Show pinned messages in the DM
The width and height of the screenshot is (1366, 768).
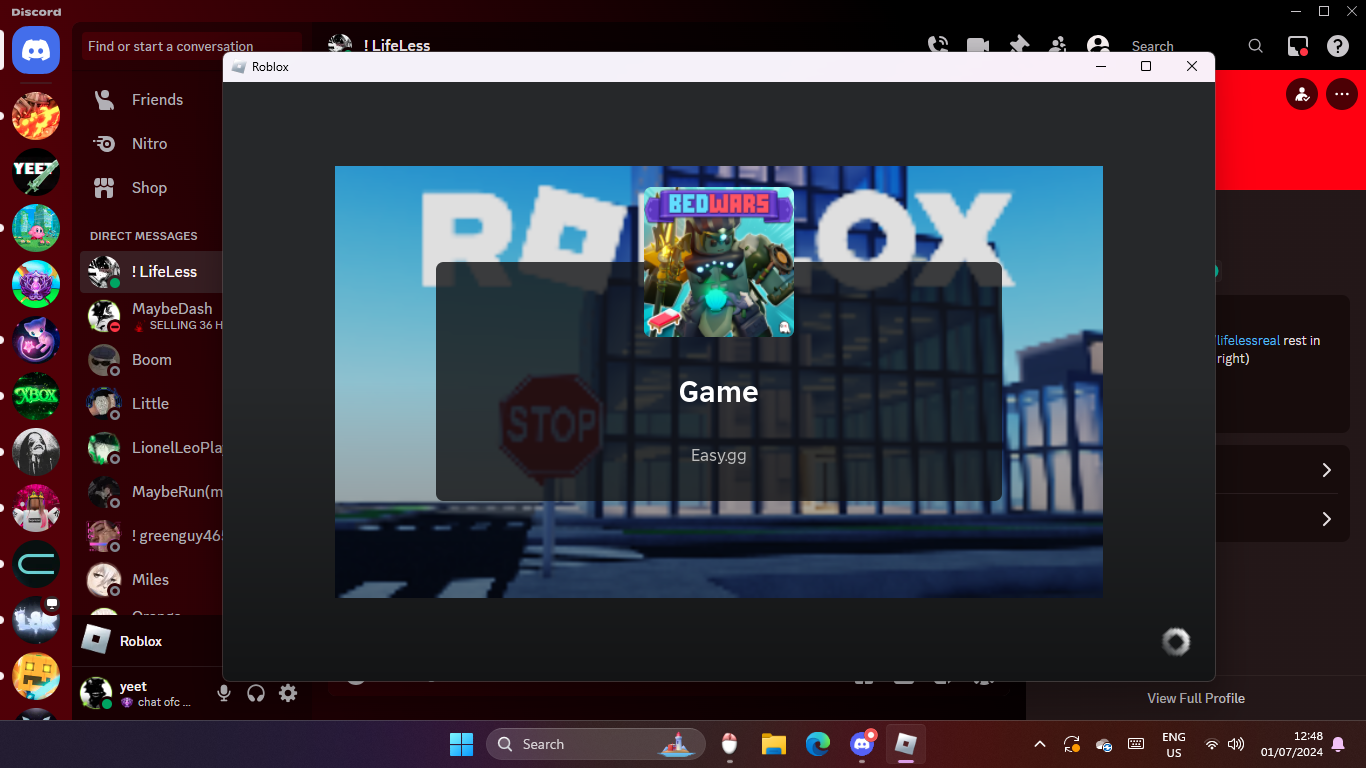pyautogui.click(x=1018, y=46)
